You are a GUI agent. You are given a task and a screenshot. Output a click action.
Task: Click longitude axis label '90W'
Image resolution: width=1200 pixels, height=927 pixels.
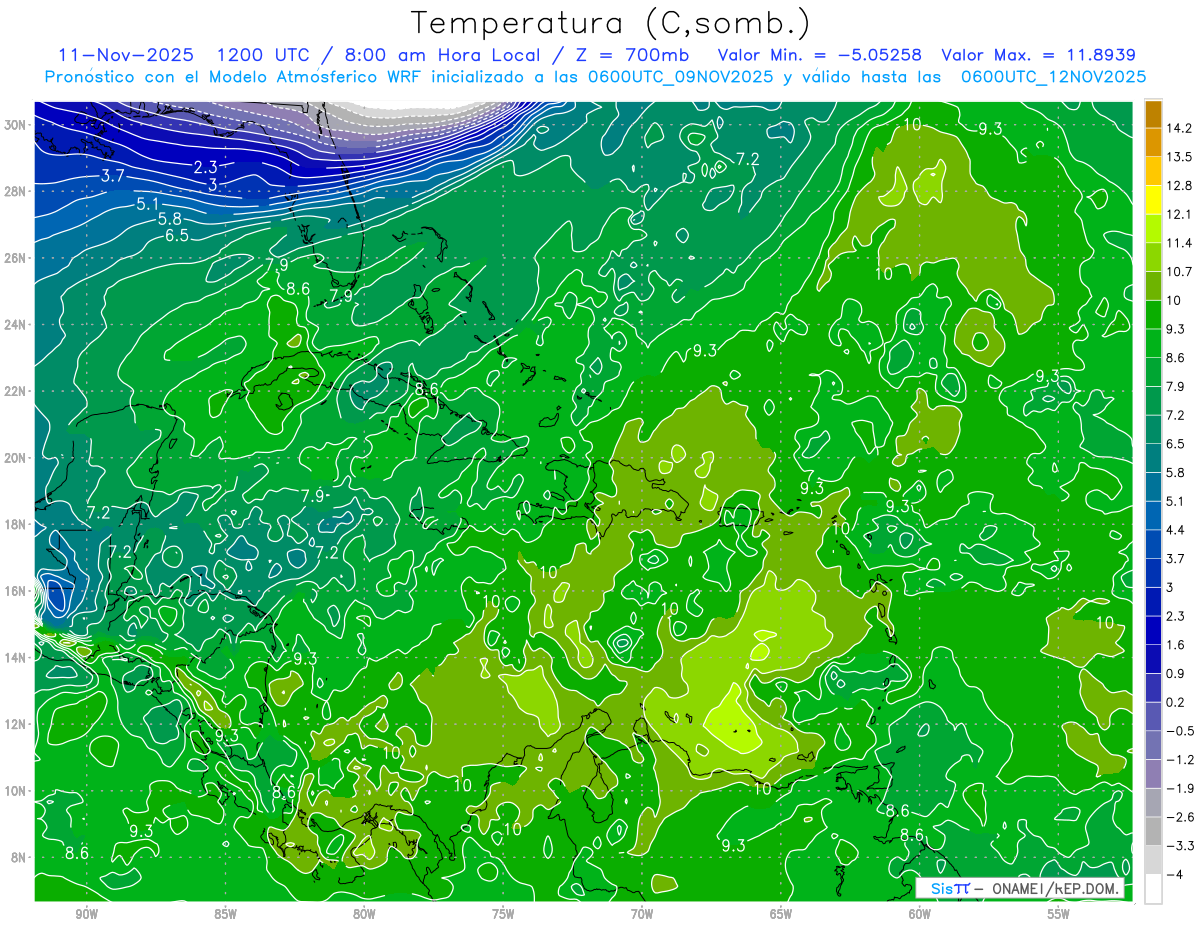click(x=86, y=914)
